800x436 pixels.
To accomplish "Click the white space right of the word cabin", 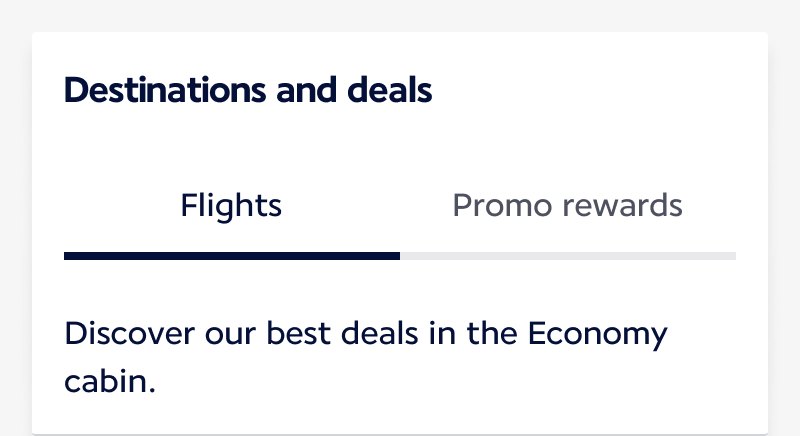I will coord(450,383).
